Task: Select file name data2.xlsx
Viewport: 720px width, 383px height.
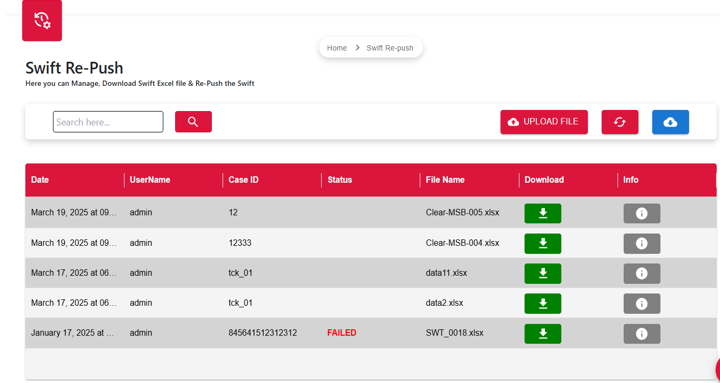Action: [444, 303]
